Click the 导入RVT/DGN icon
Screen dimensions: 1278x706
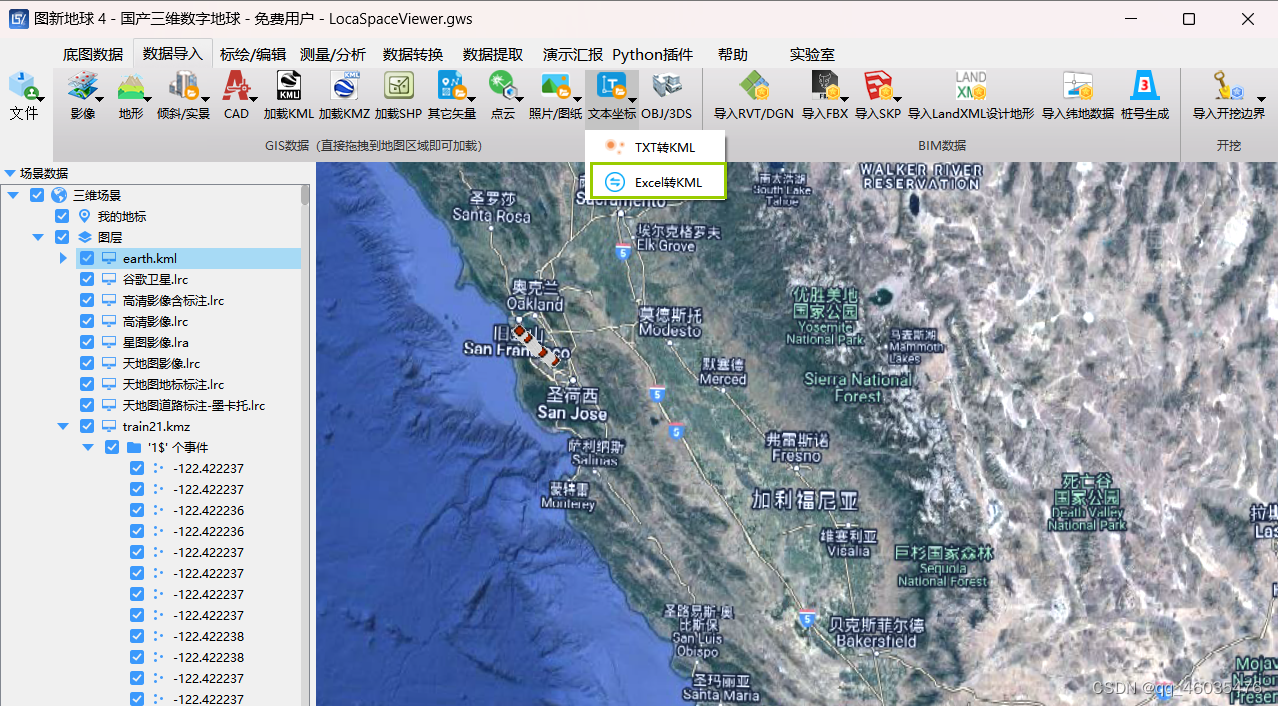click(754, 87)
